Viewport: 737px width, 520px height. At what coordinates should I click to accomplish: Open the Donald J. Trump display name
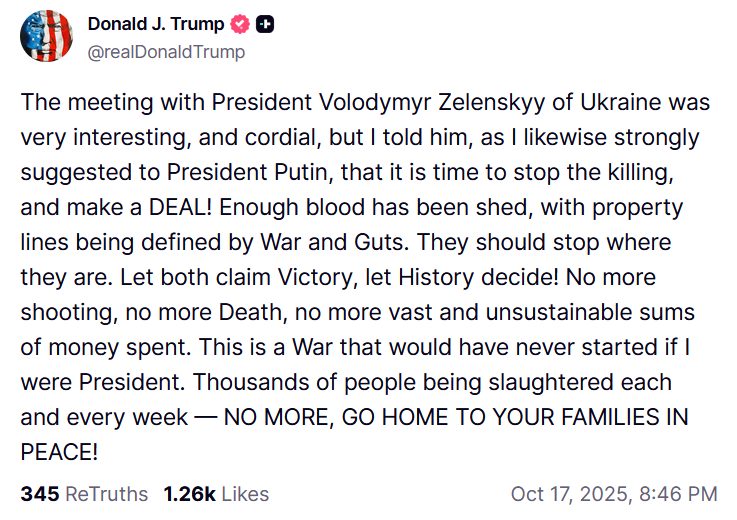pyautogui.click(x=156, y=24)
